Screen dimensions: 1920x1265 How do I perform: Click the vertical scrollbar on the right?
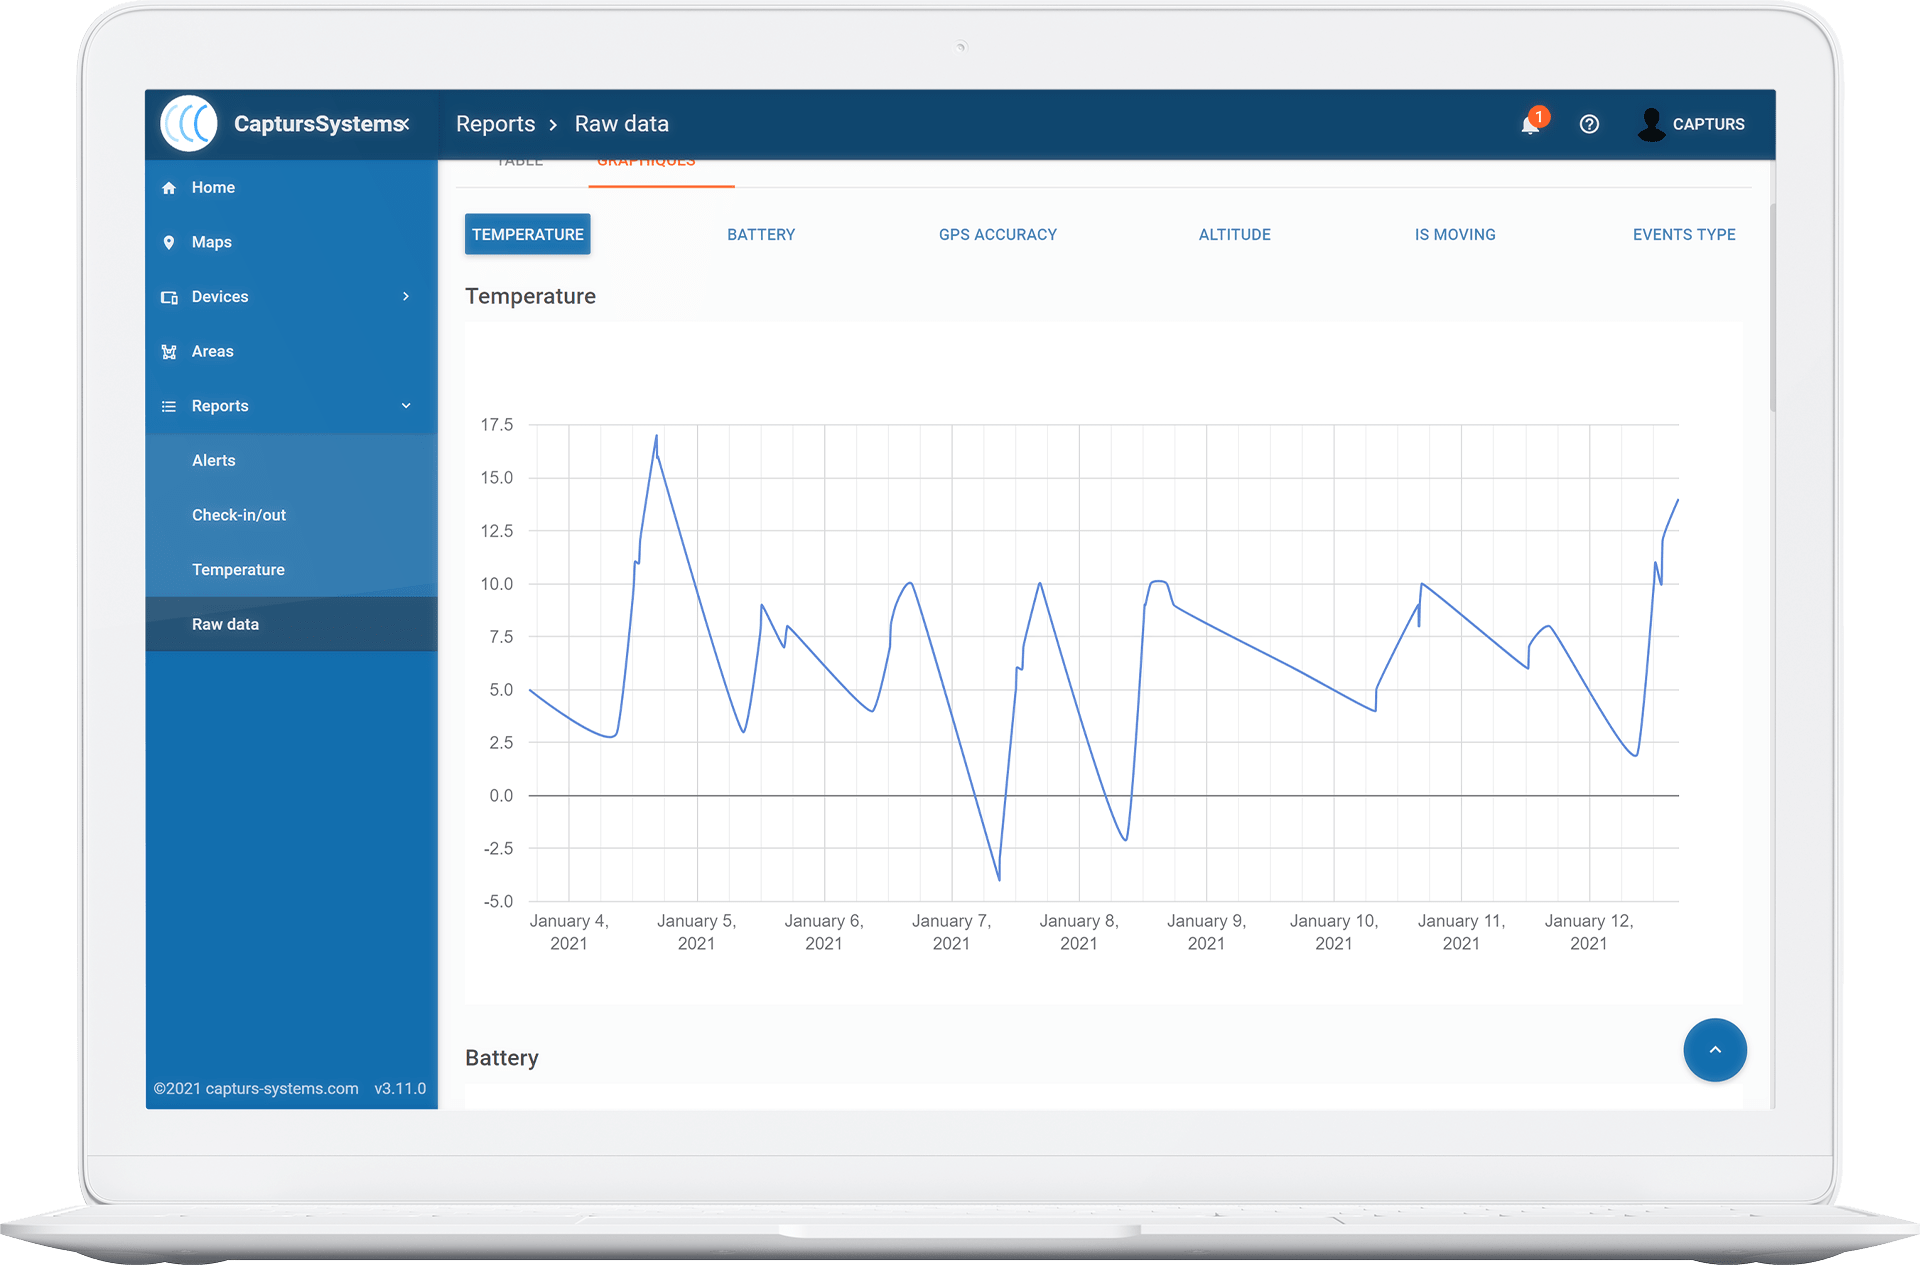[x=1772, y=306]
